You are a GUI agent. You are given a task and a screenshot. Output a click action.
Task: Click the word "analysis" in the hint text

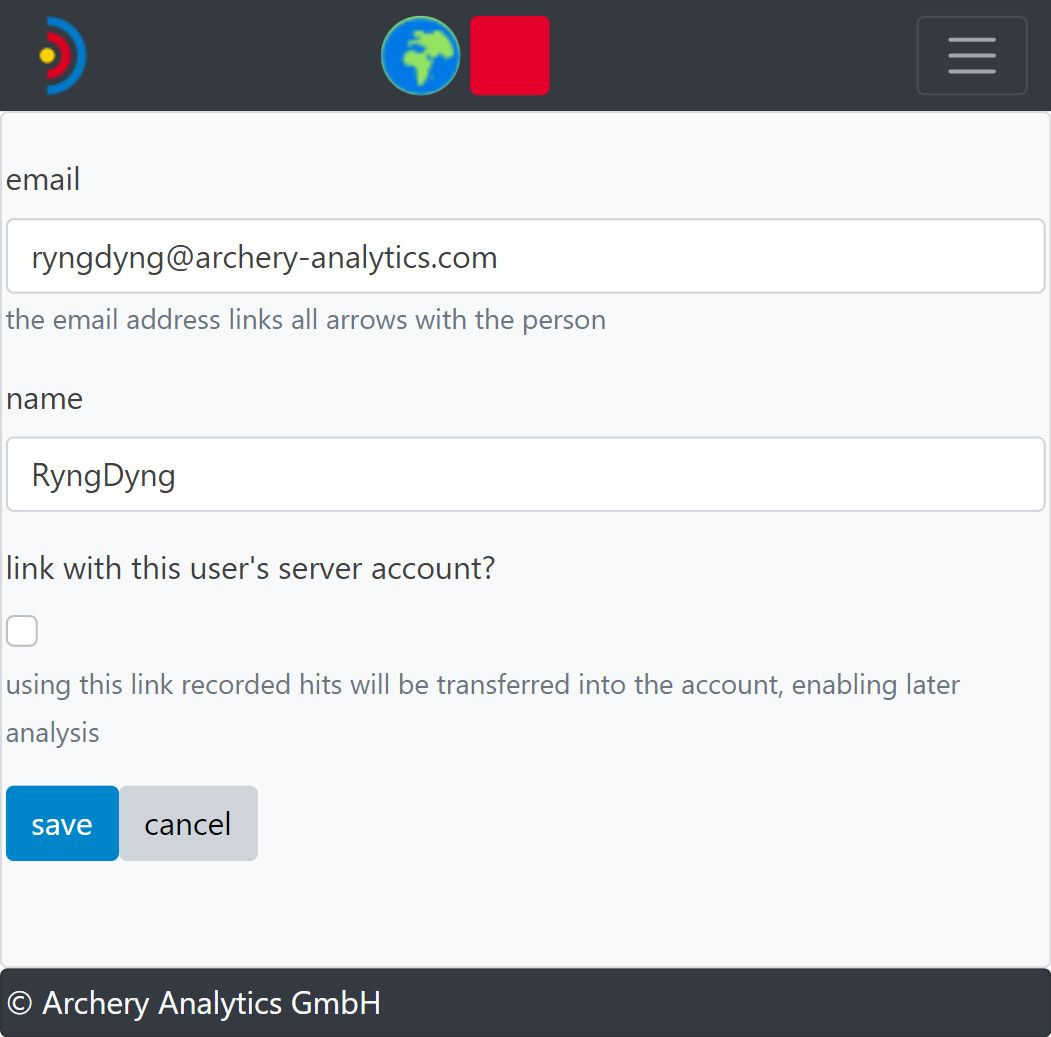point(53,733)
